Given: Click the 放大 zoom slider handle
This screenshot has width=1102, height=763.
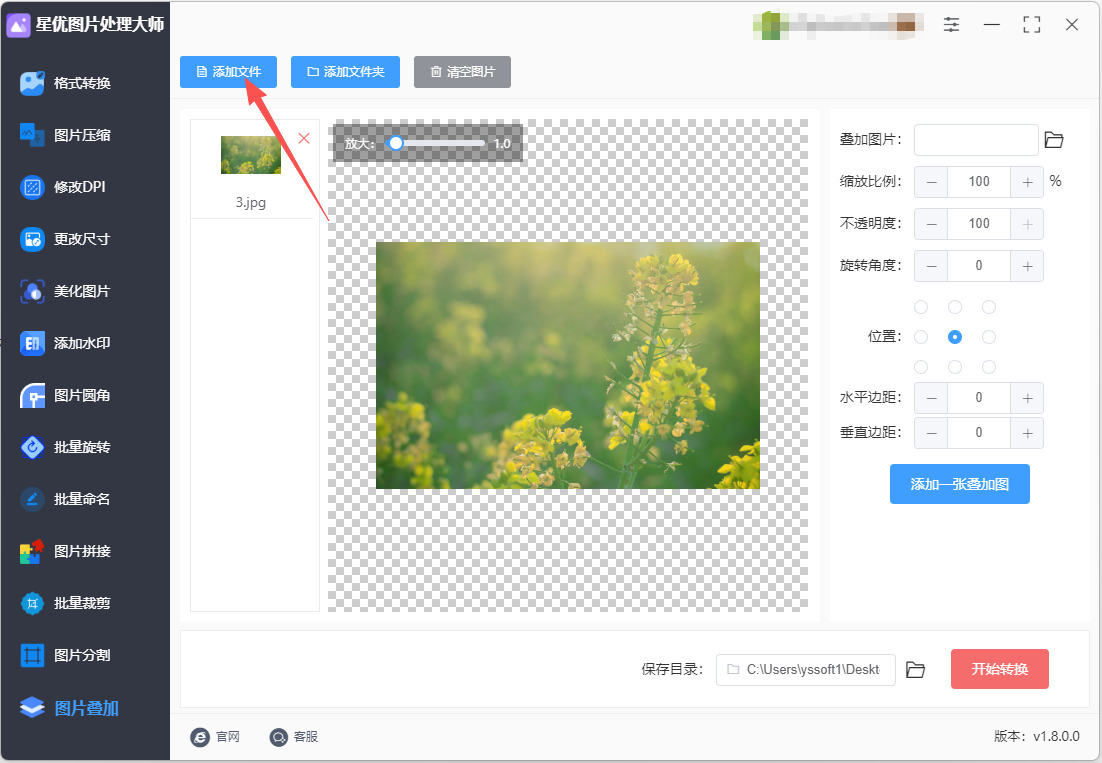Looking at the screenshot, I should pyautogui.click(x=396, y=143).
